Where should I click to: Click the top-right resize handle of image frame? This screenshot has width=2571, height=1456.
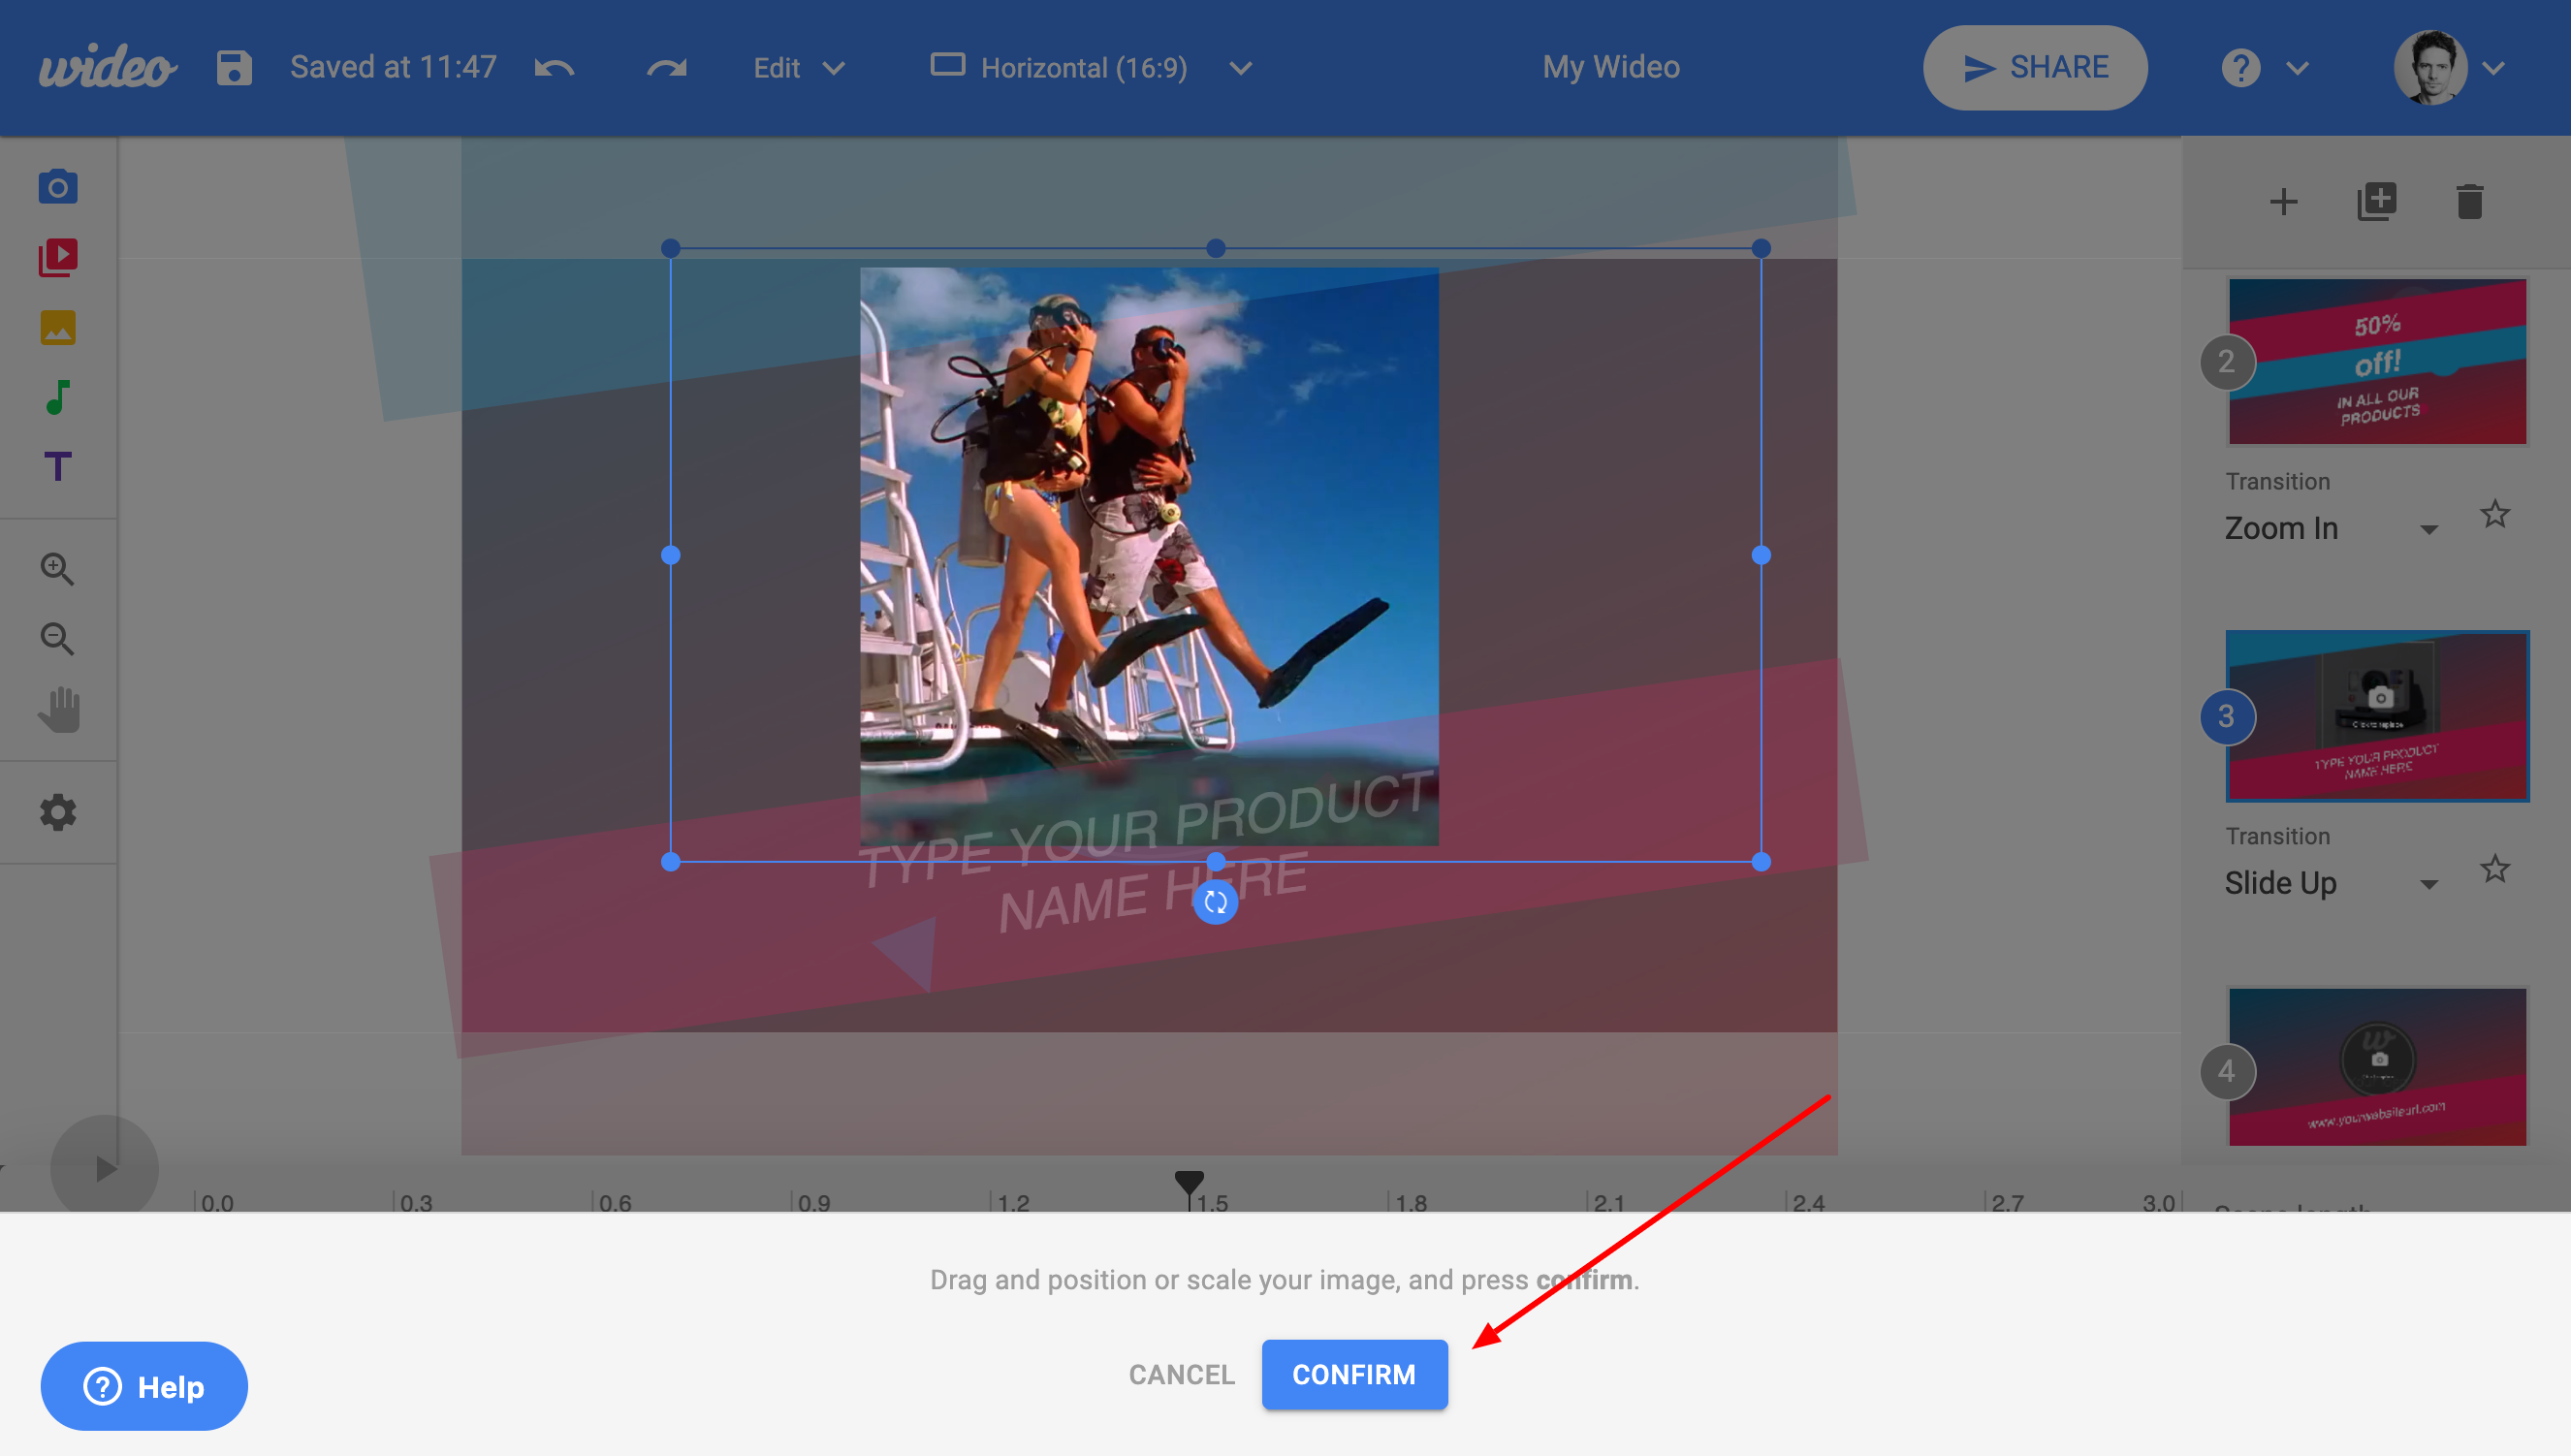(1761, 248)
